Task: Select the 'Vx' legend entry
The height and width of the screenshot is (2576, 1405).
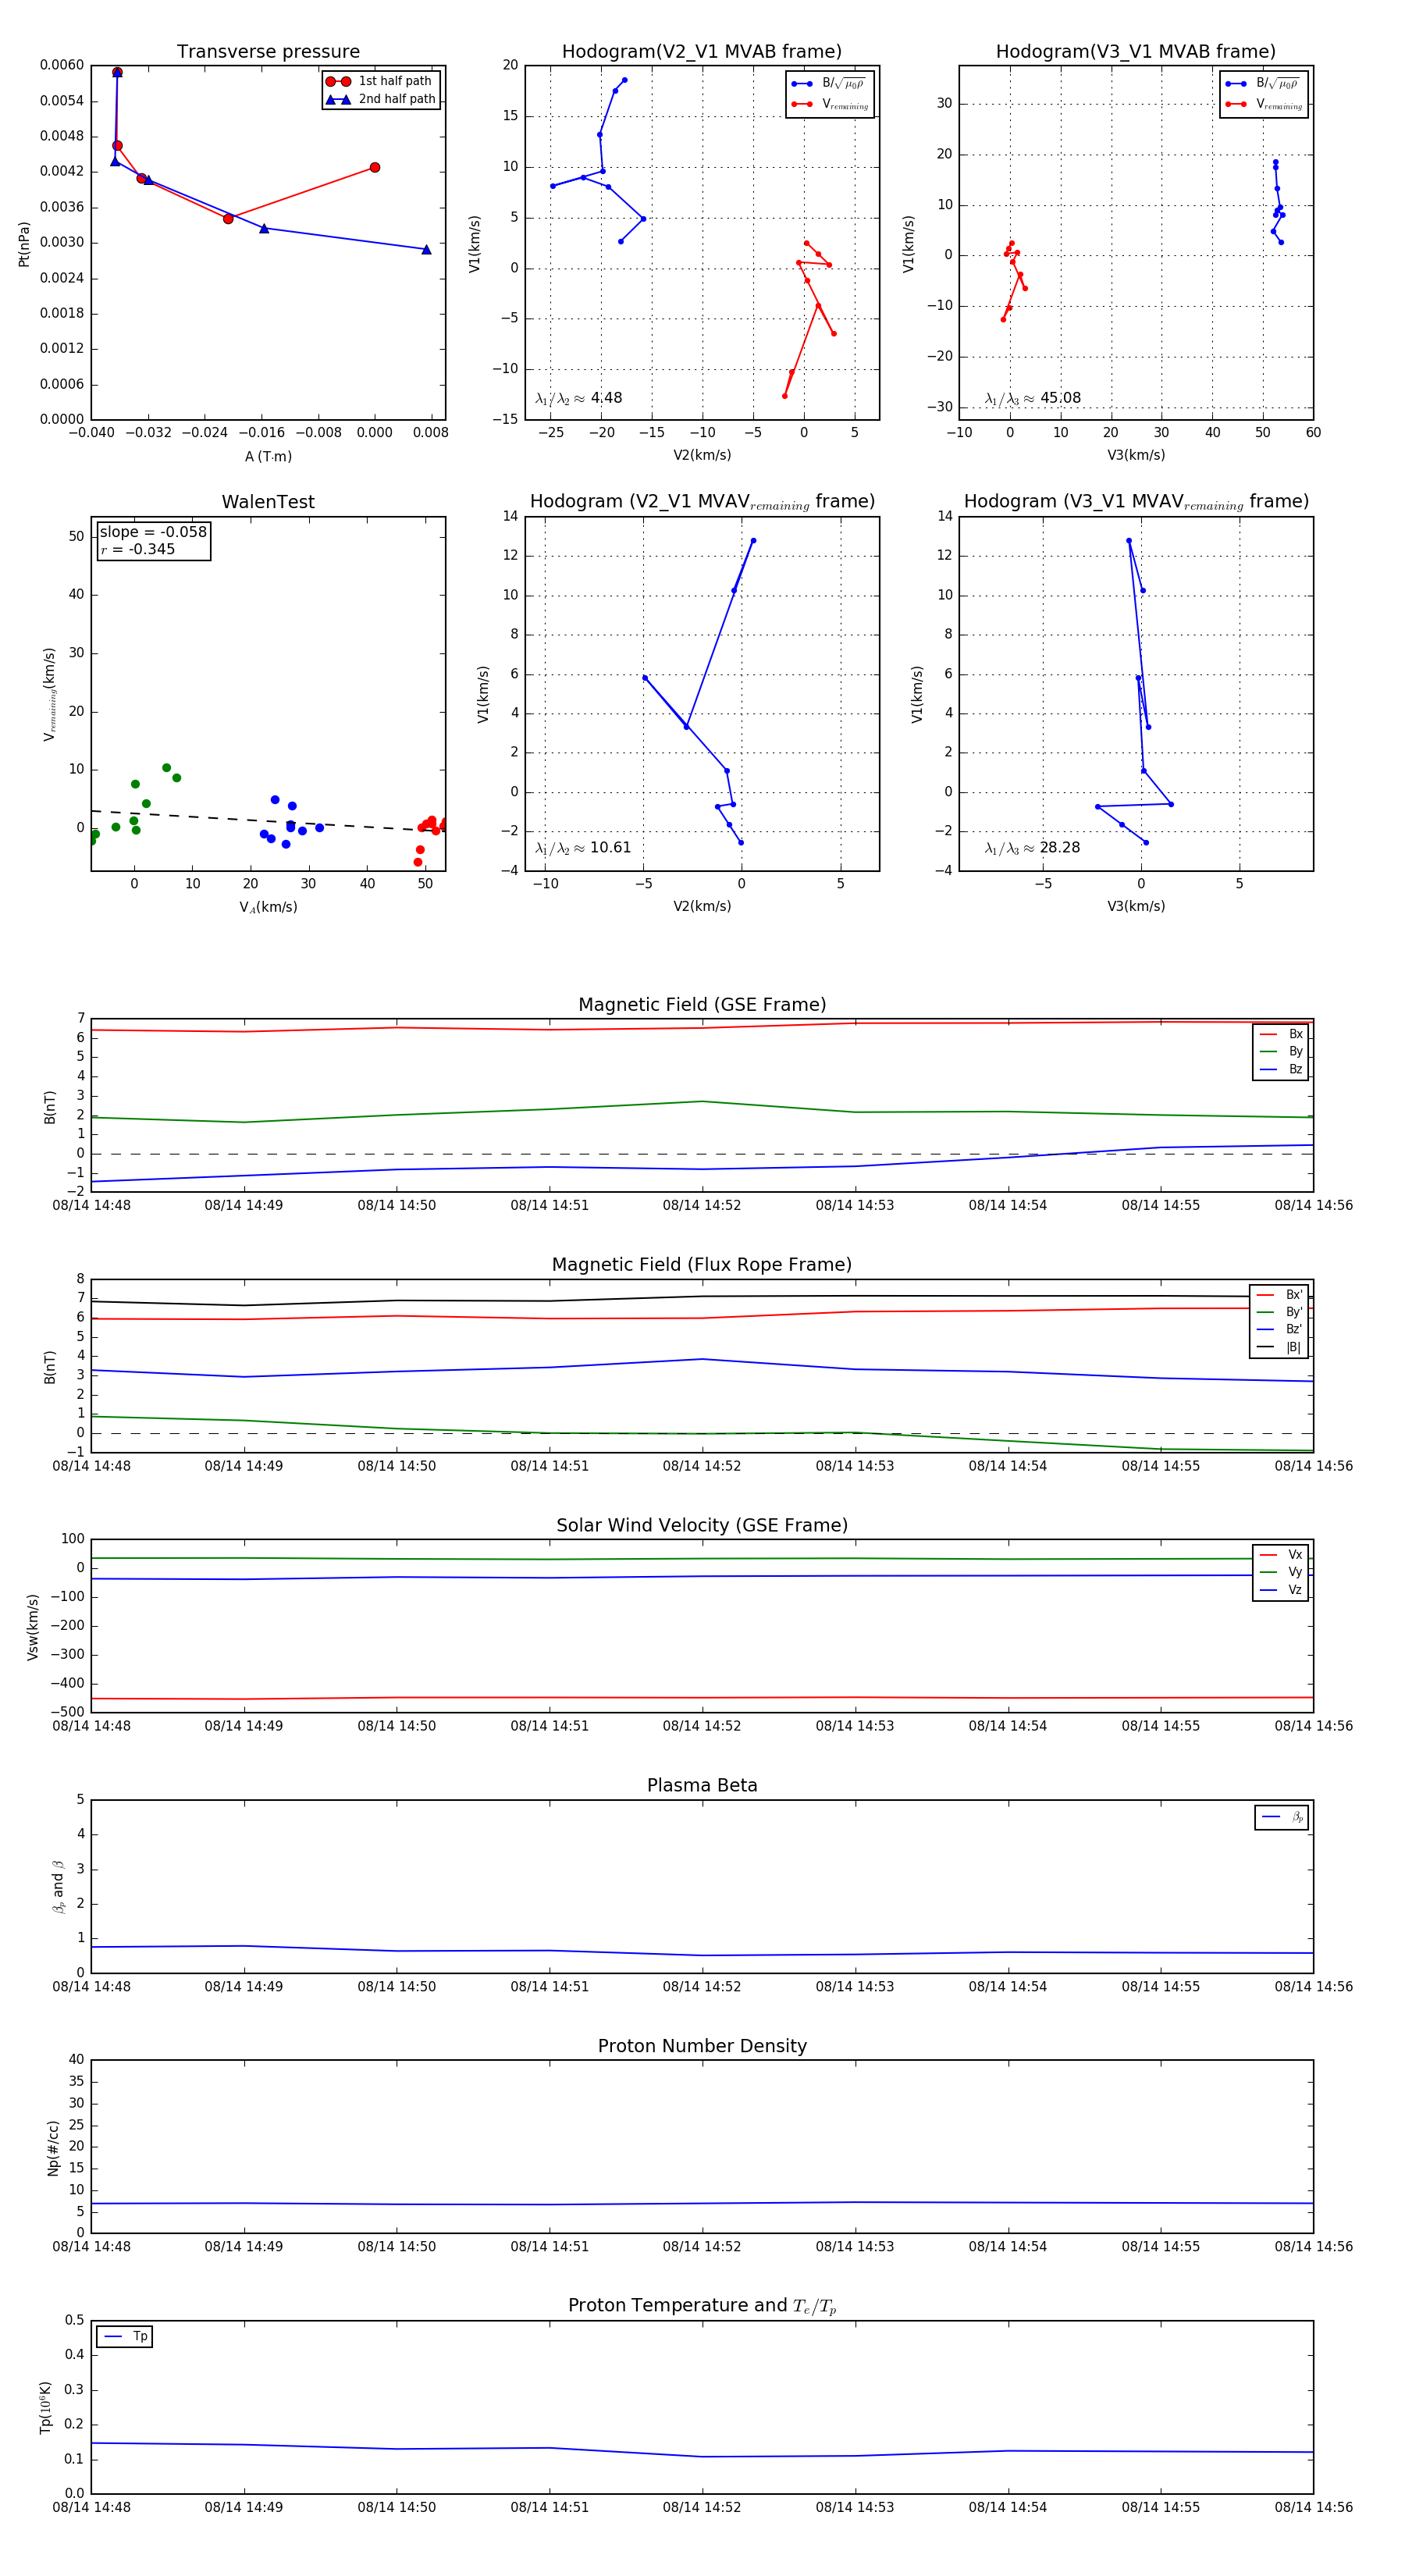Action: tap(1281, 1554)
